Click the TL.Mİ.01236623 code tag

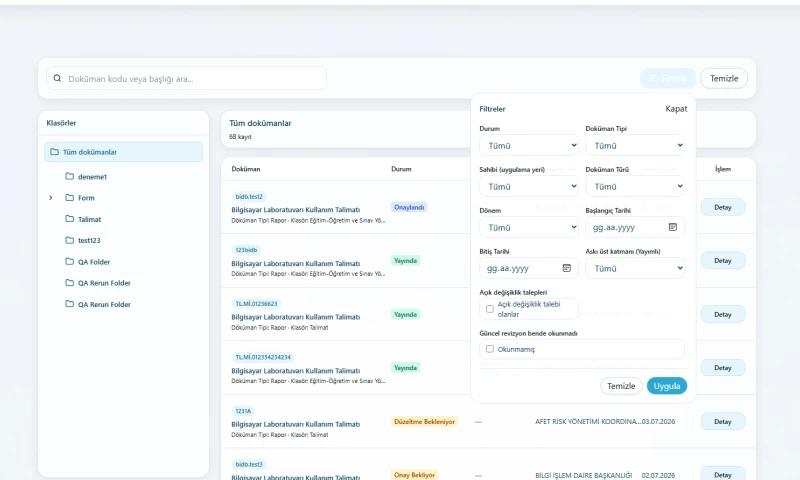click(256, 304)
